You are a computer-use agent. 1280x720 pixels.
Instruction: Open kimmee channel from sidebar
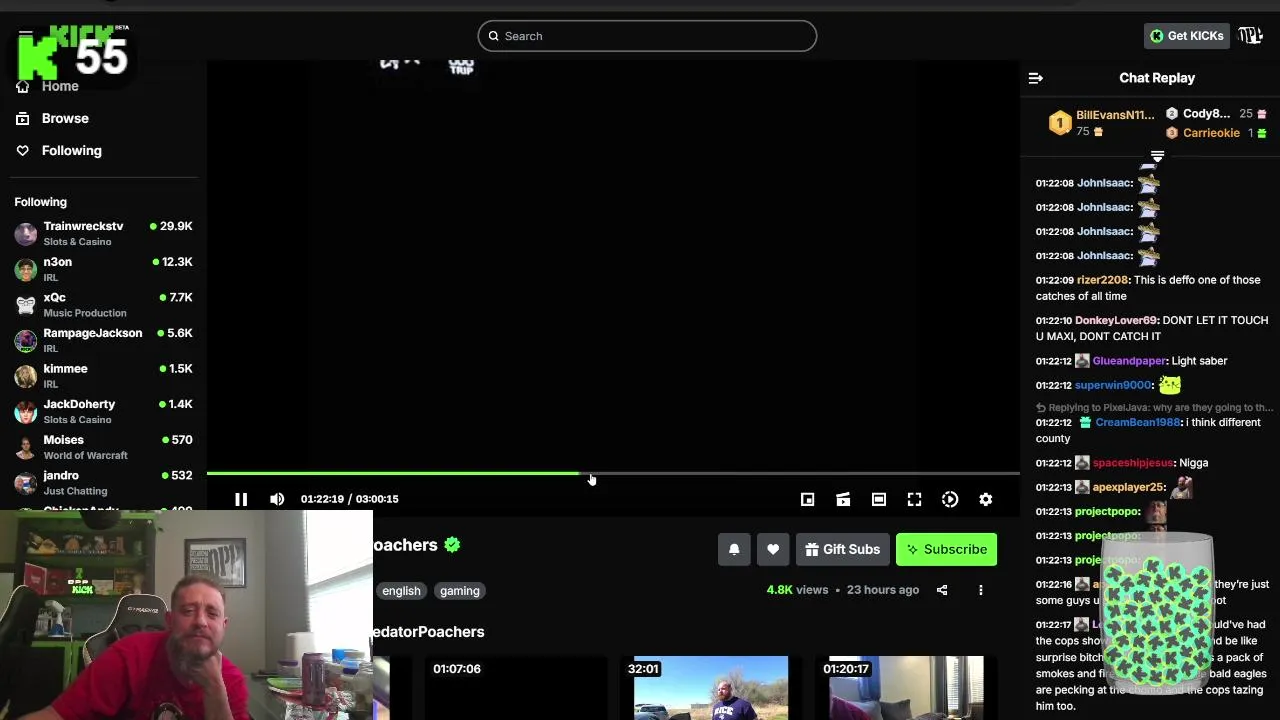[103, 376]
